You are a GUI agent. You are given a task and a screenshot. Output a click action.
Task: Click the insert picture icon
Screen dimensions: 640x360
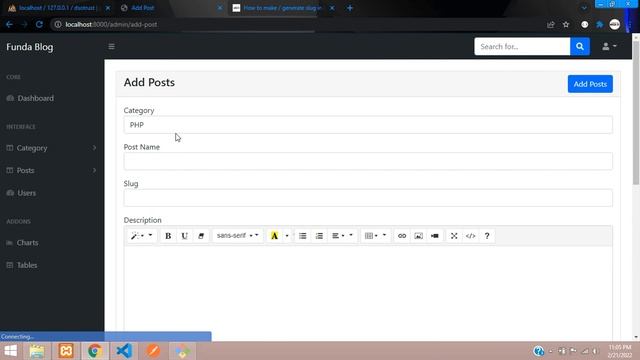tap(418, 236)
